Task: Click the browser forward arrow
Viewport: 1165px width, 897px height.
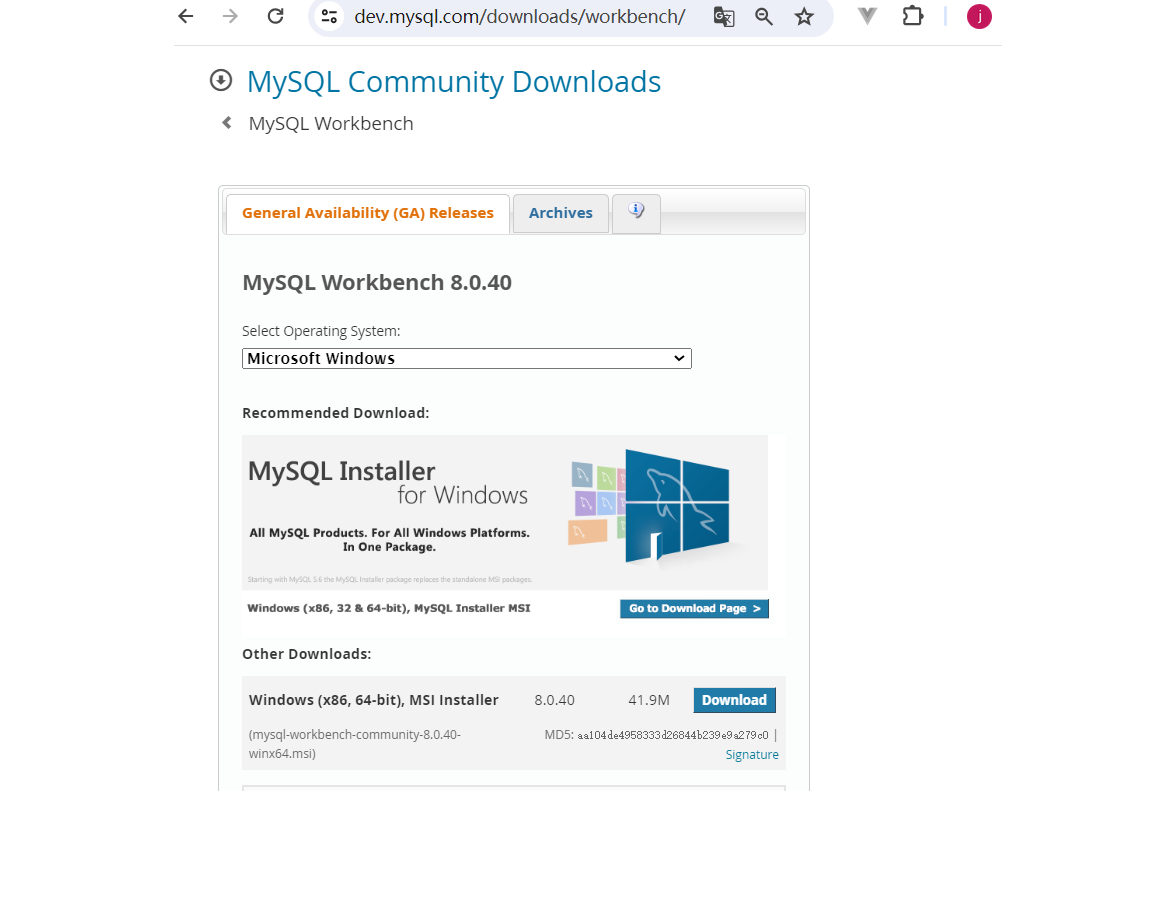Action: coord(230,16)
